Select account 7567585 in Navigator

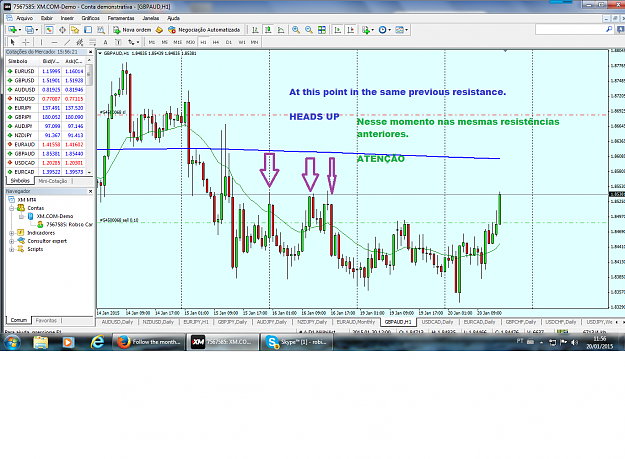click(x=65, y=225)
